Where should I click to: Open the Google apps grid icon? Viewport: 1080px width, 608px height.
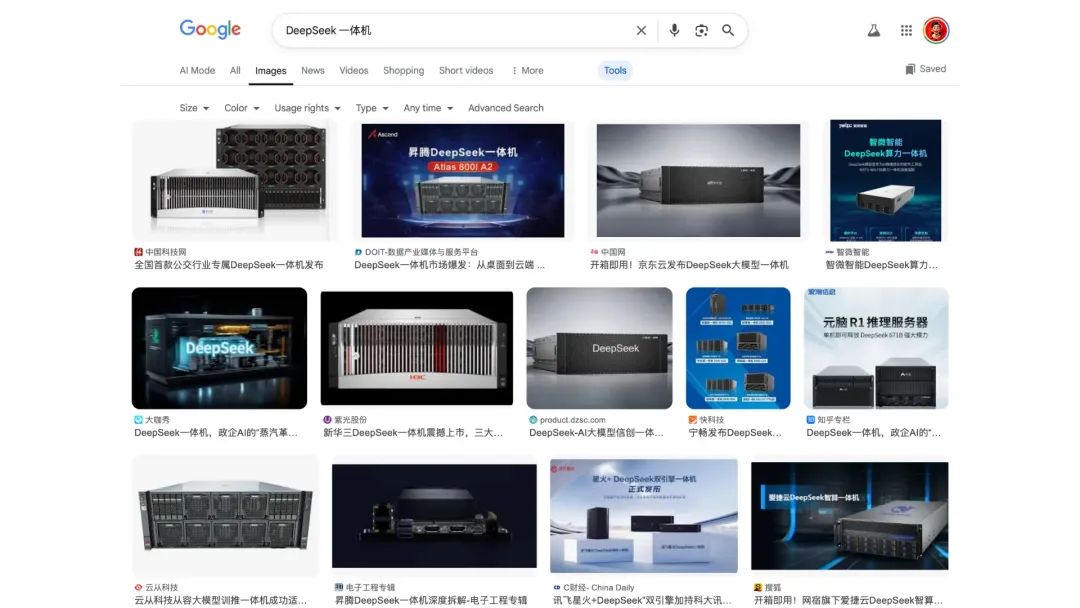coord(905,30)
